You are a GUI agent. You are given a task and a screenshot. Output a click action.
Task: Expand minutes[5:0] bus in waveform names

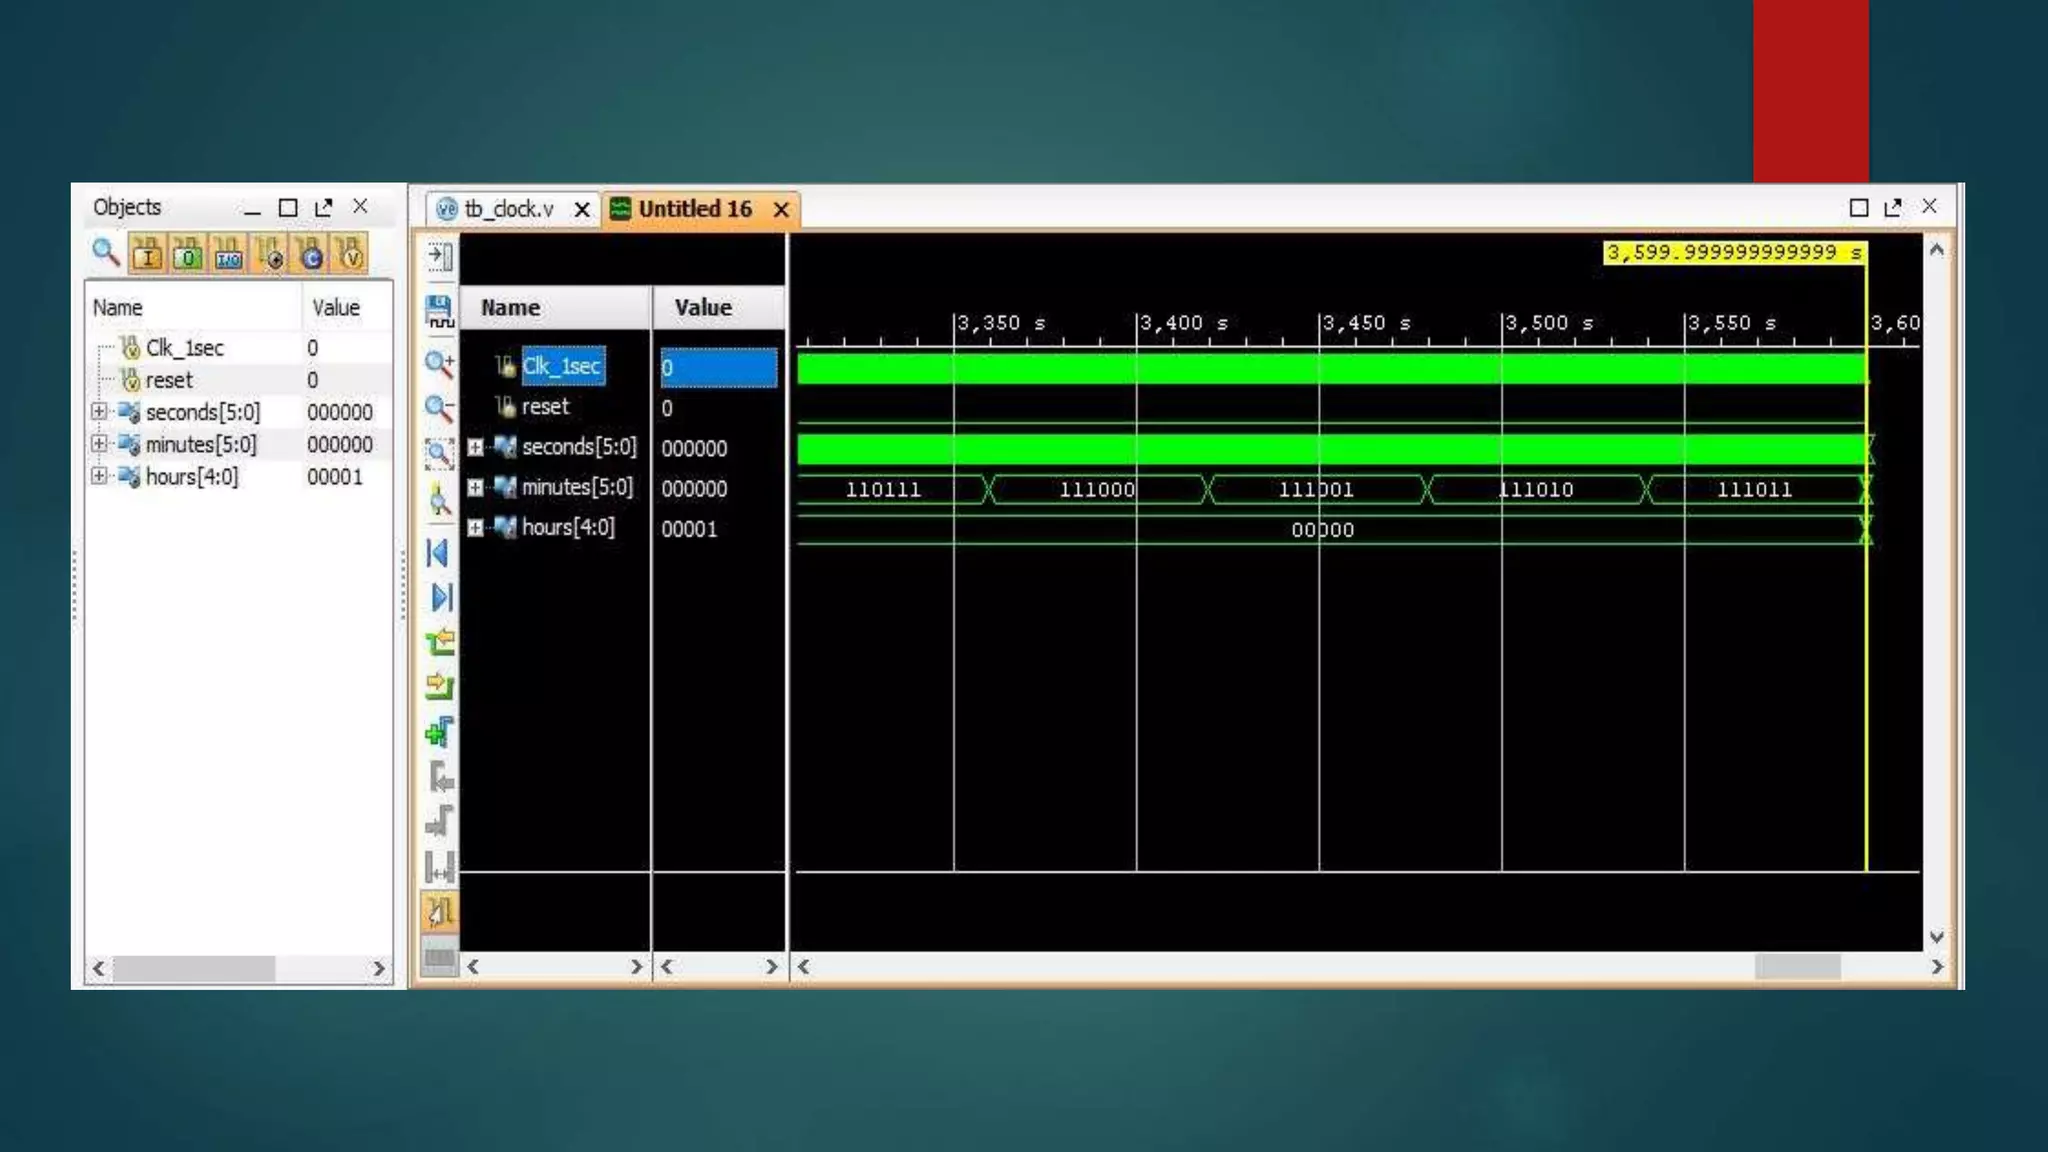[476, 488]
